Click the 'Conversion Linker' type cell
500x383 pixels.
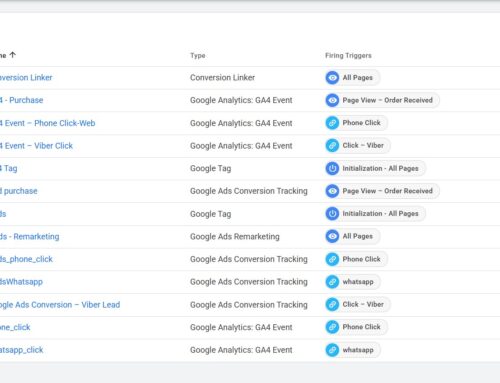coord(222,78)
